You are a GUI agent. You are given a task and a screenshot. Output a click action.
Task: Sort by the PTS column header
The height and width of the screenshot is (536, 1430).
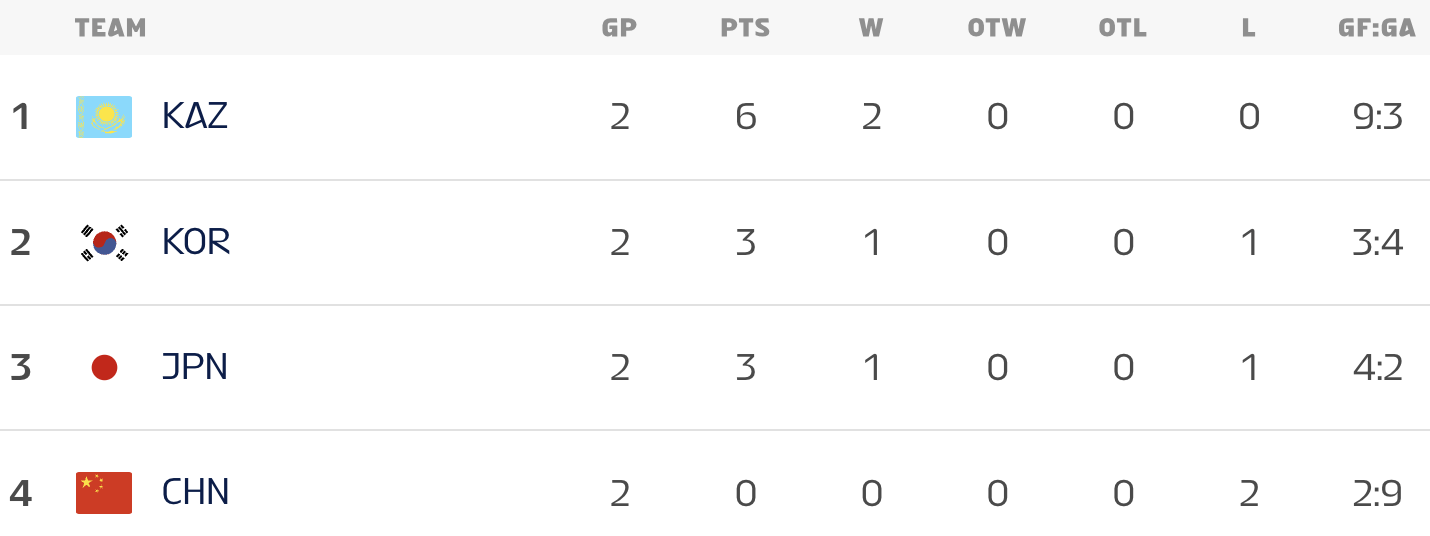pos(745,28)
